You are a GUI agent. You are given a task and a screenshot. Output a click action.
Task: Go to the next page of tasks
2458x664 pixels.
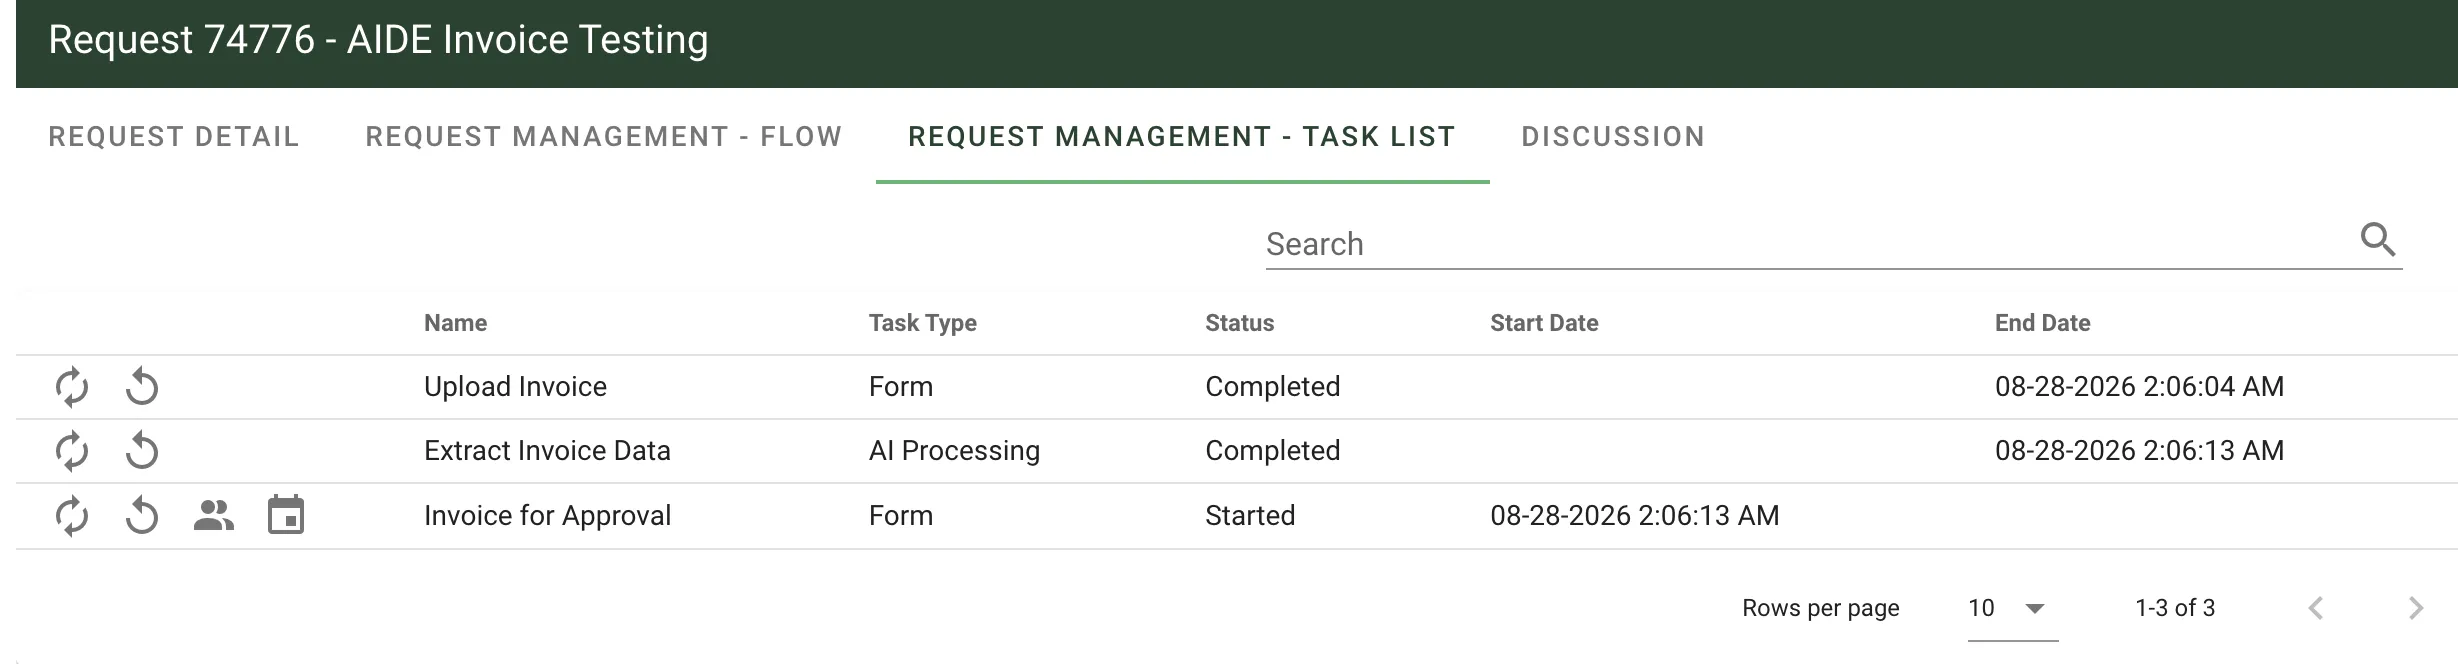pos(2416,608)
